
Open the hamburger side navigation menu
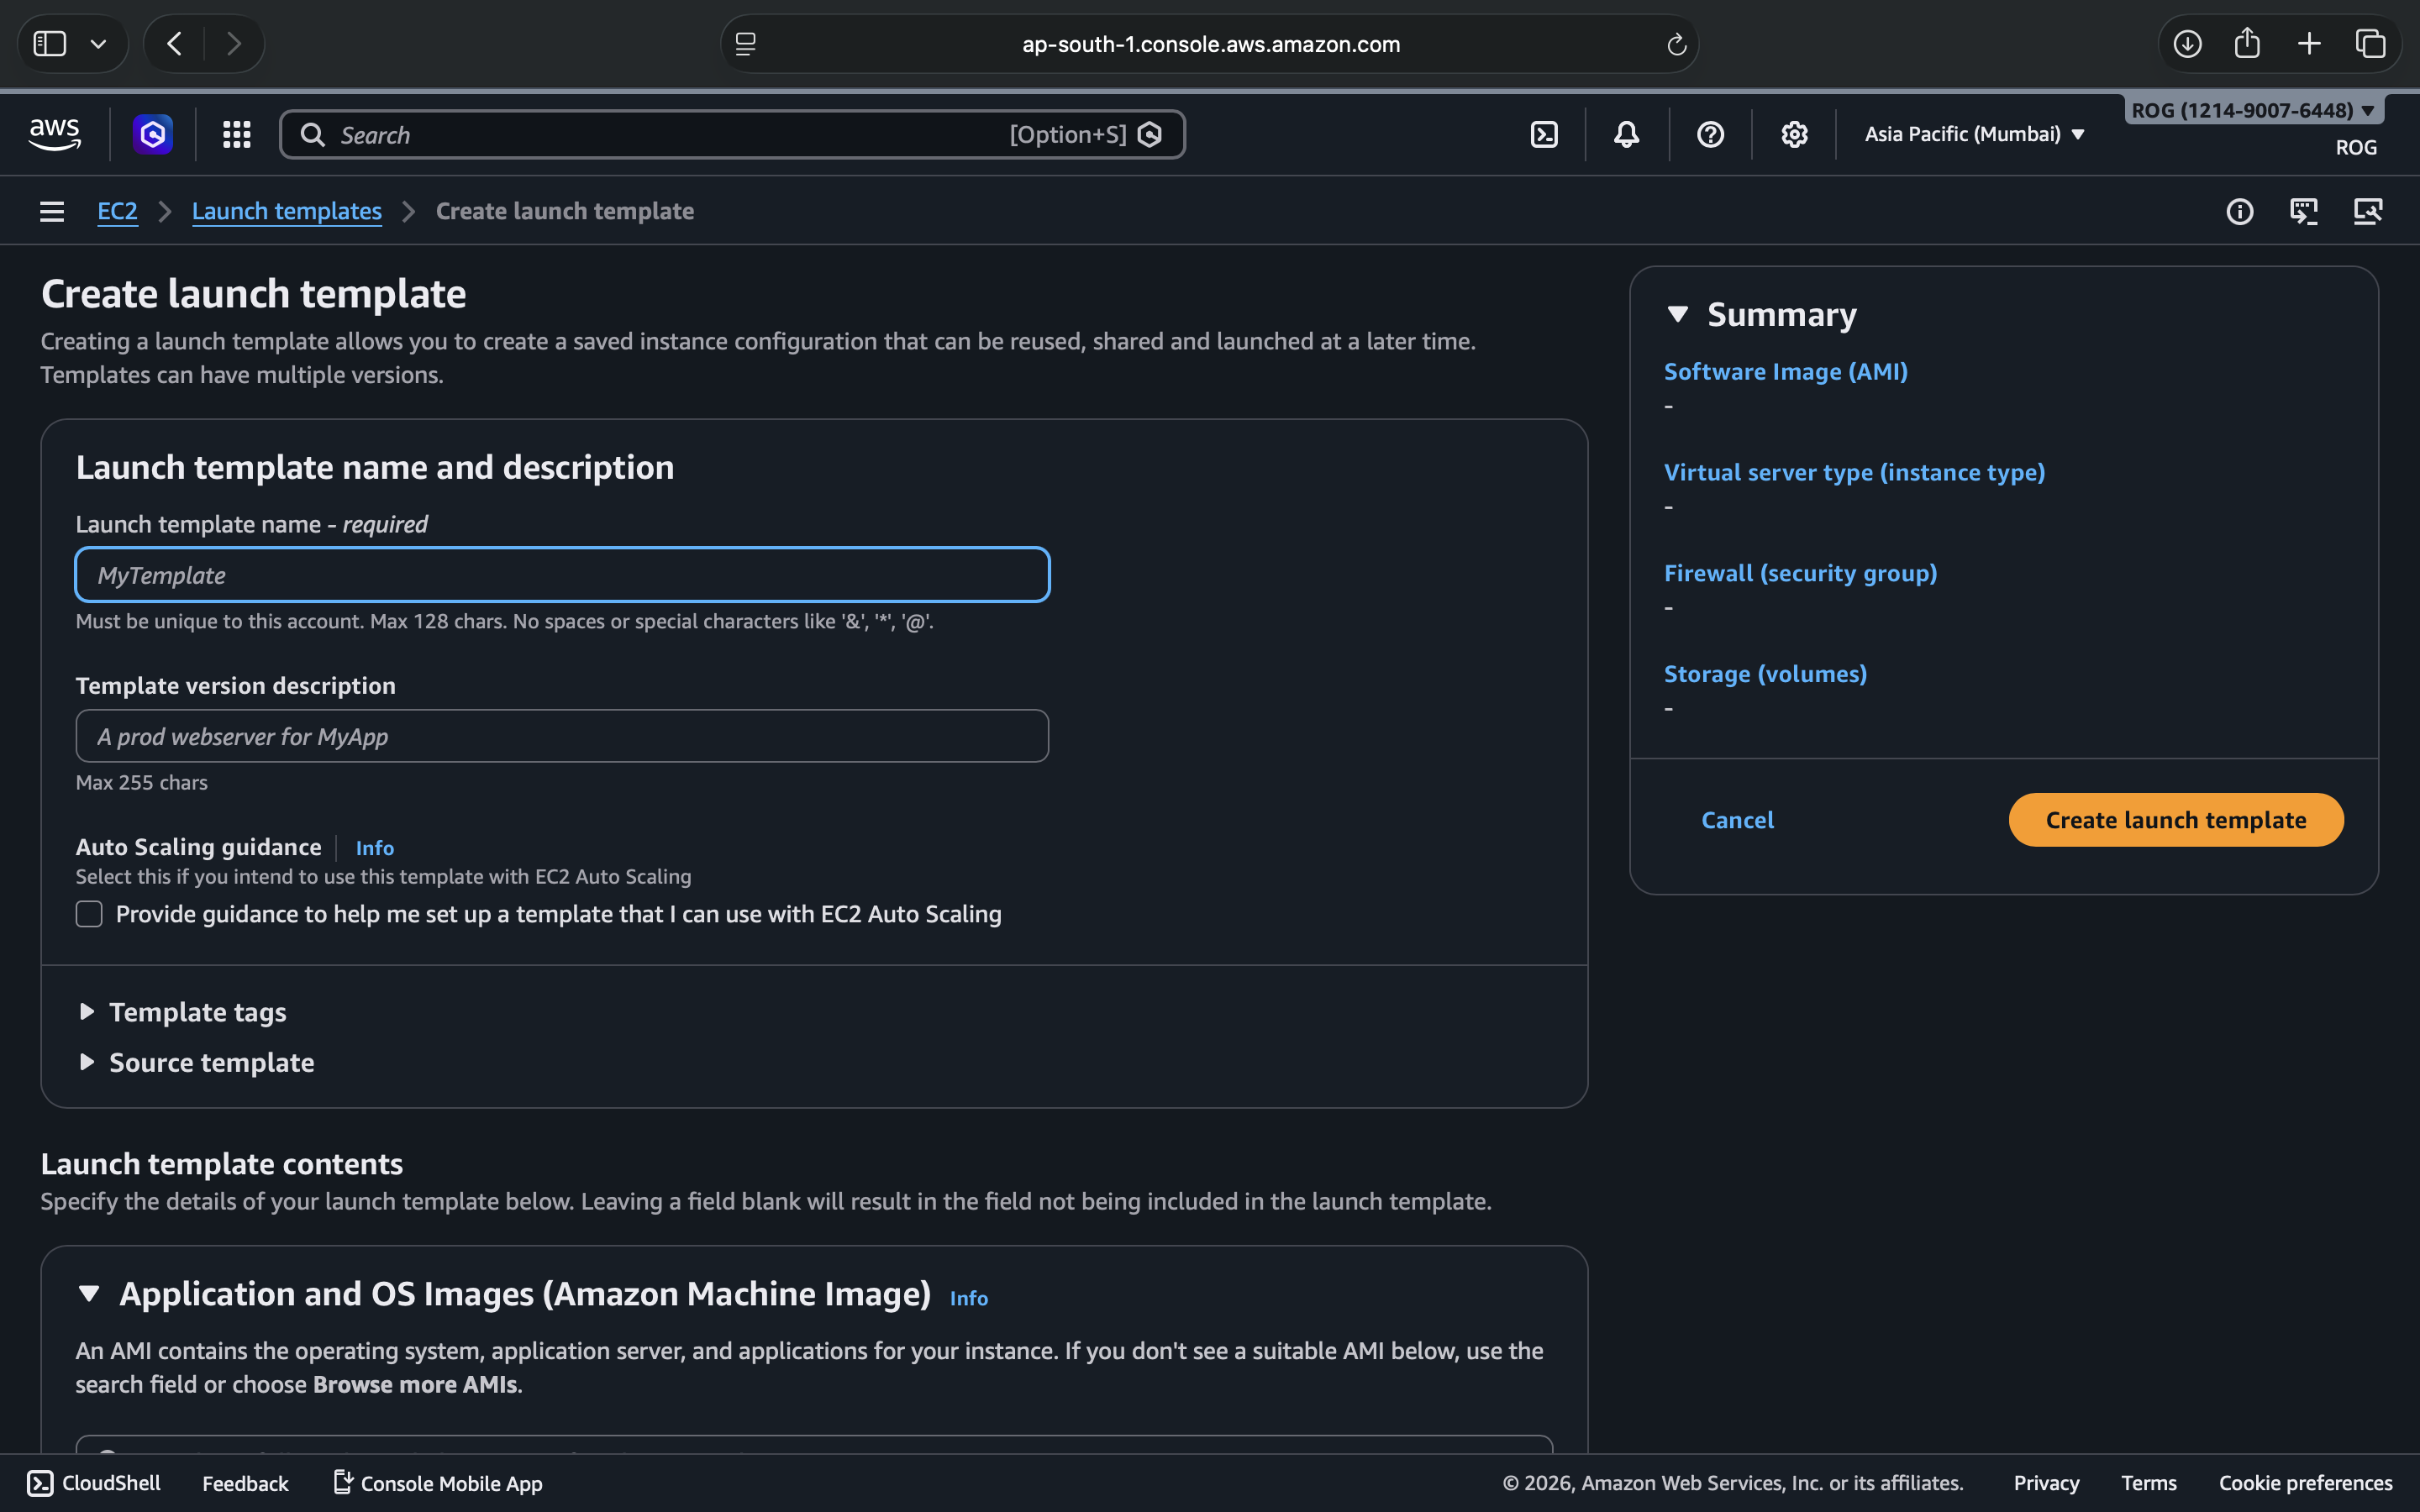(52, 211)
